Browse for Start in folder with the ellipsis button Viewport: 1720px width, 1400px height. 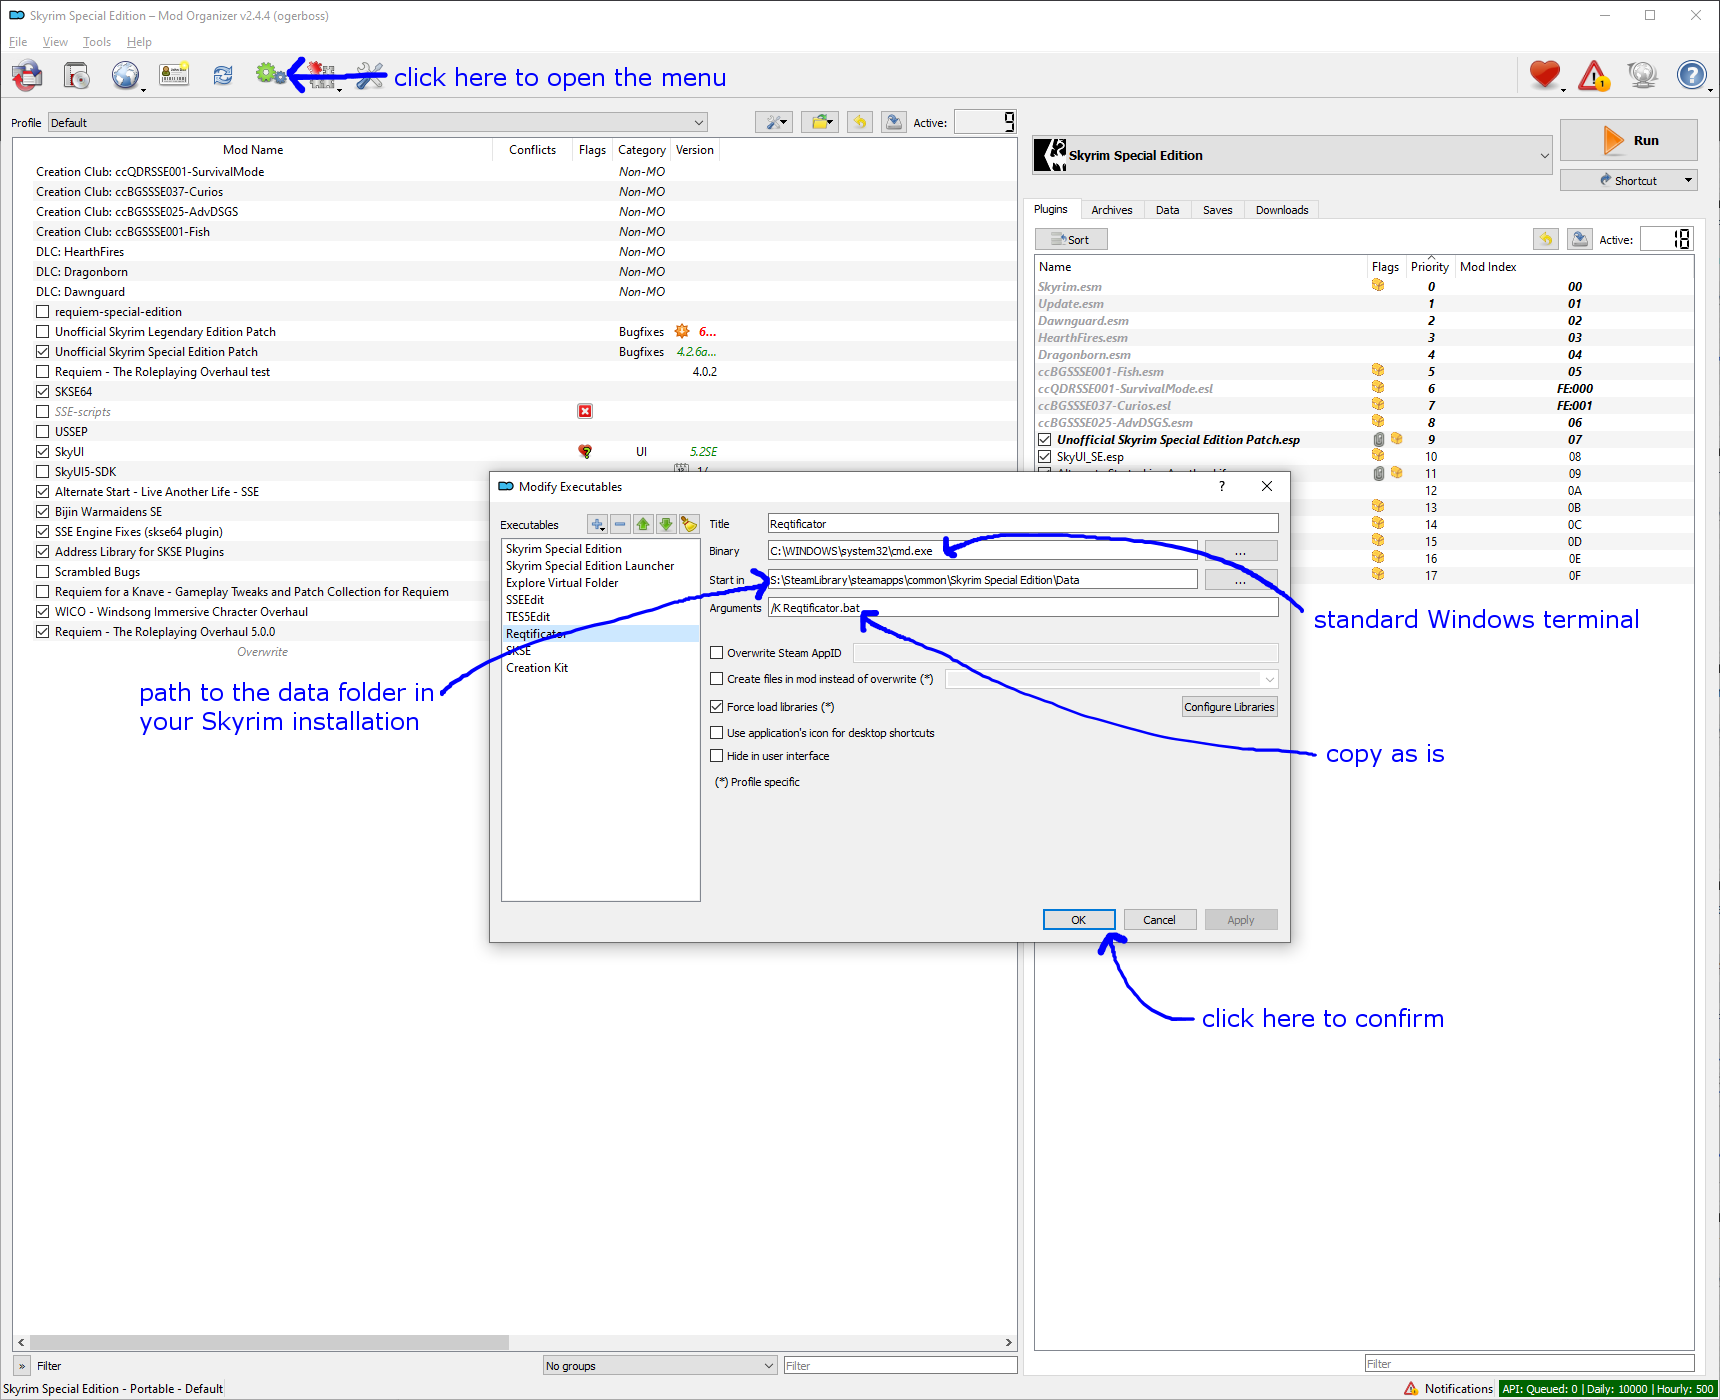(x=1241, y=580)
